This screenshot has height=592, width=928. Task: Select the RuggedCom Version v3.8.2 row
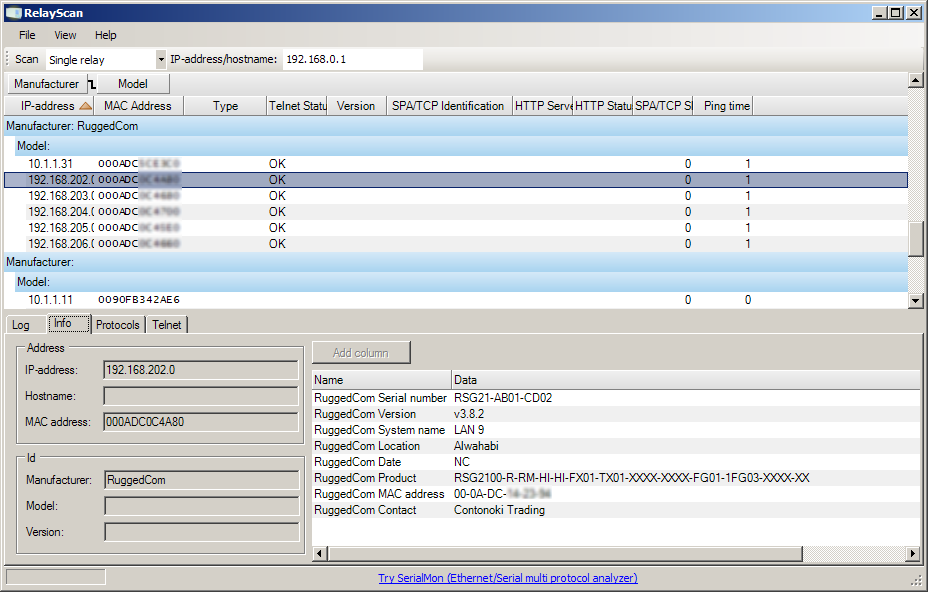pos(616,414)
